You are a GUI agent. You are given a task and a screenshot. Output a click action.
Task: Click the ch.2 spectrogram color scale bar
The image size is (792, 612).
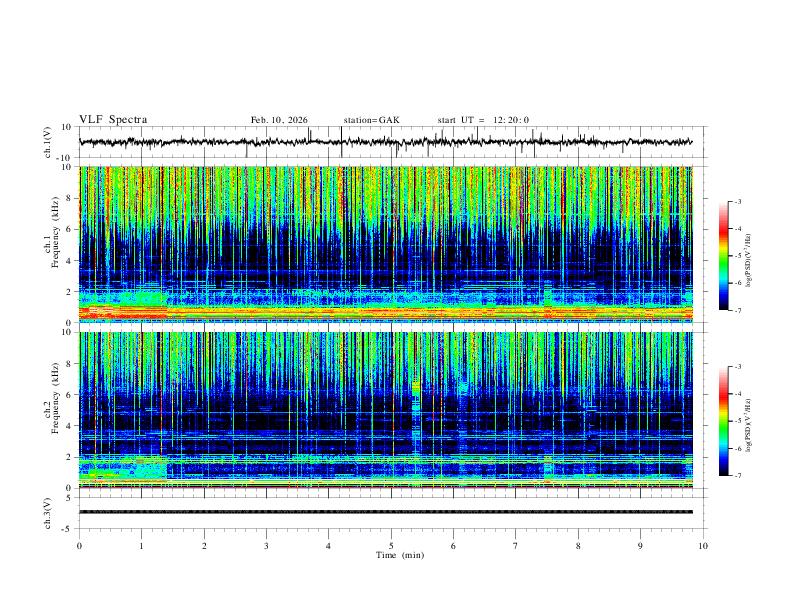pos(724,421)
